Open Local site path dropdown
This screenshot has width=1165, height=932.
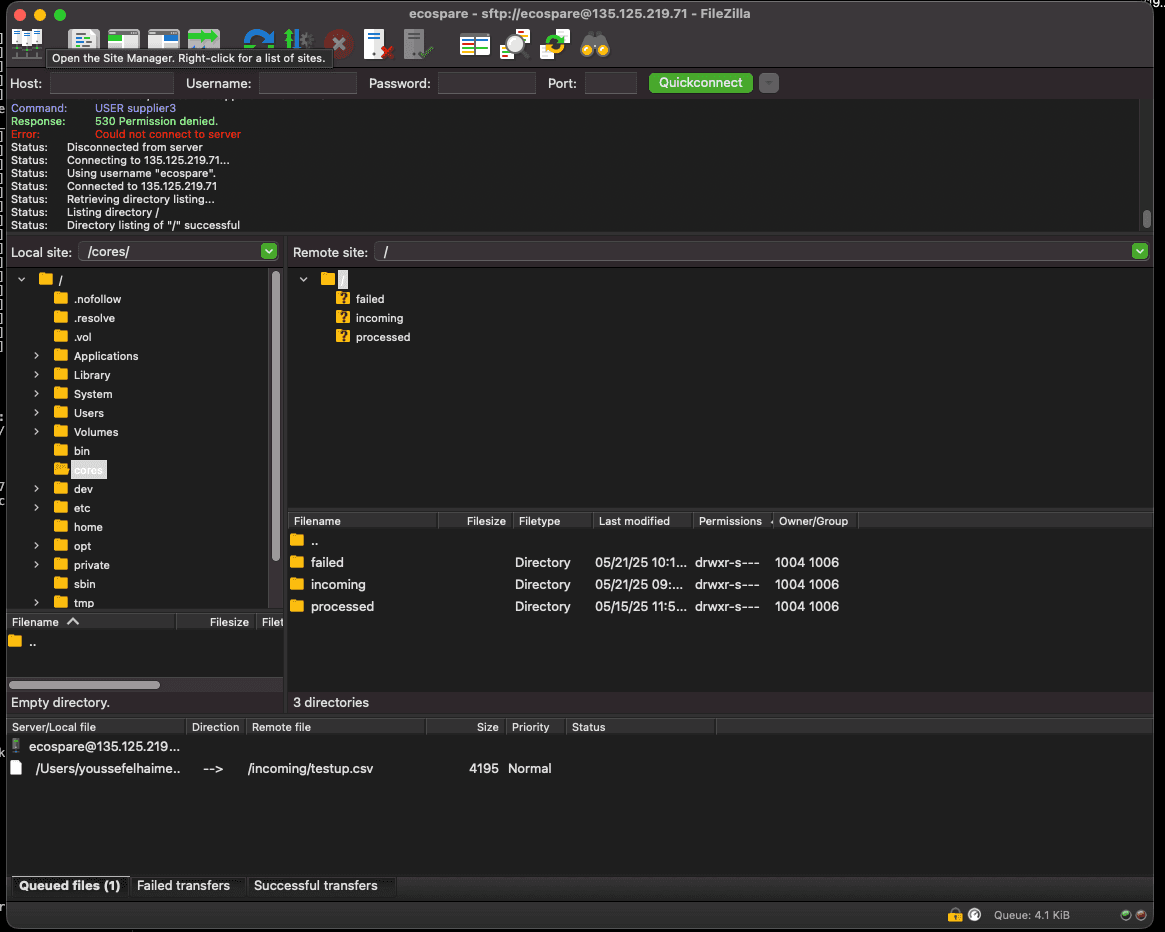[x=269, y=251]
